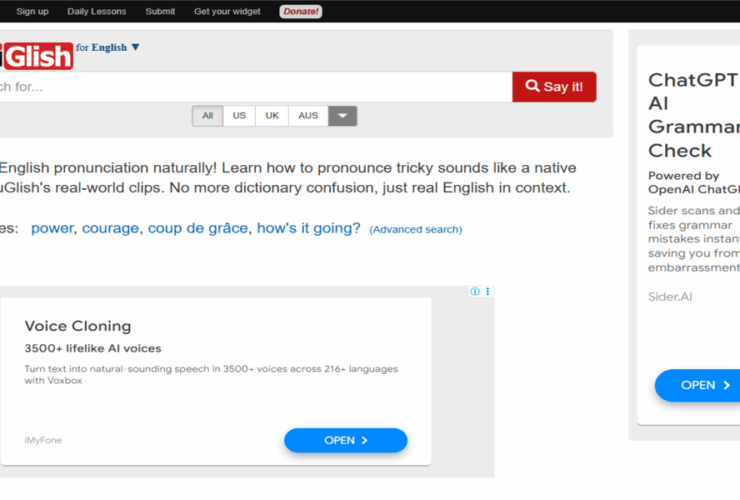Image resolution: width=740 pixels, height=500 pixels.
Task: Try the example word 'courage'
Action: (x=110, y=229)
